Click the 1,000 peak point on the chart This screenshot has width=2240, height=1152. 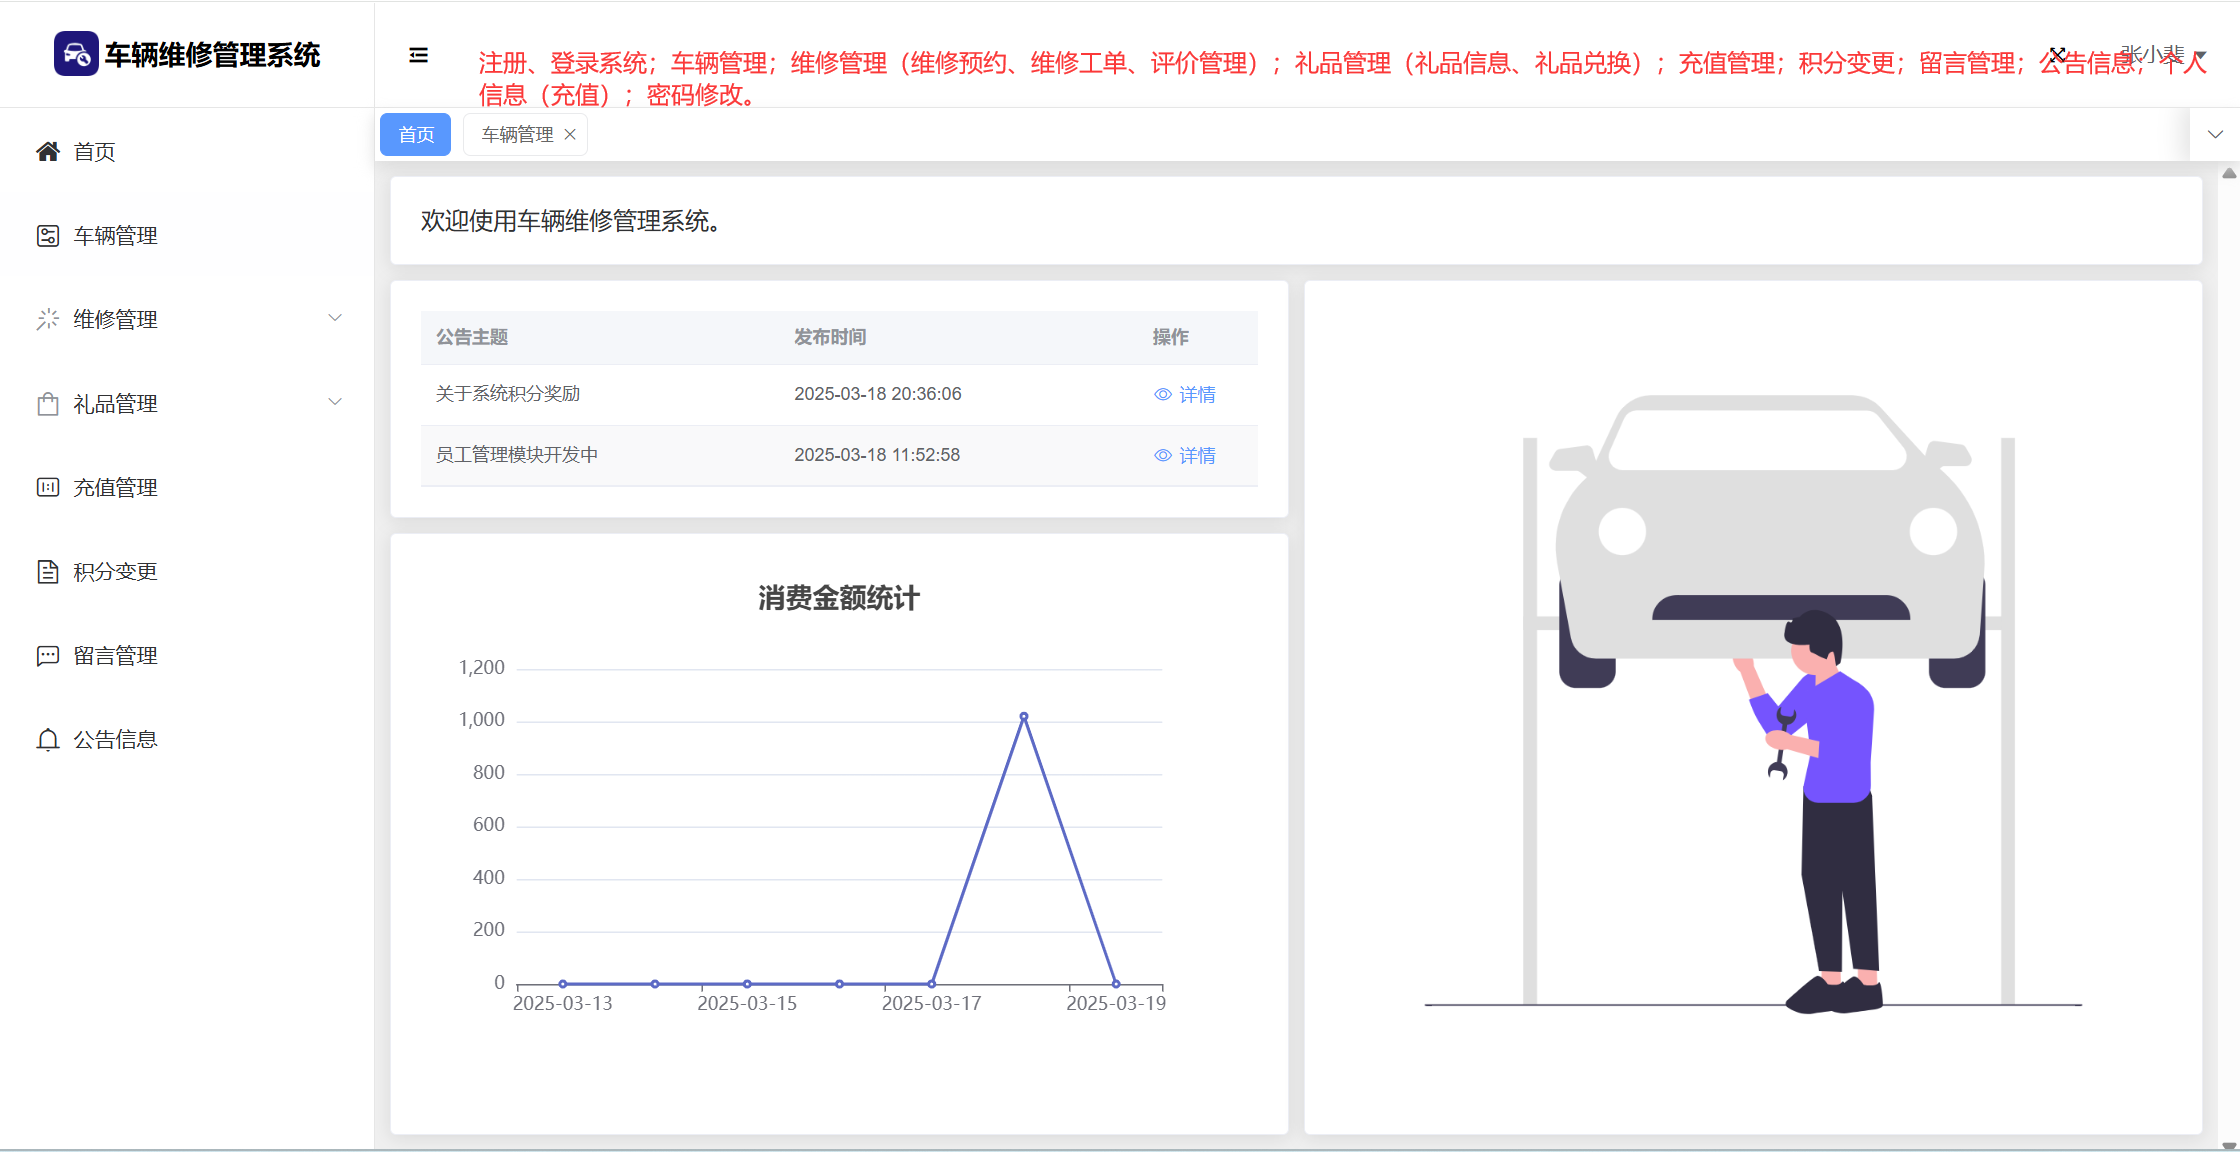pos(1024,717)
